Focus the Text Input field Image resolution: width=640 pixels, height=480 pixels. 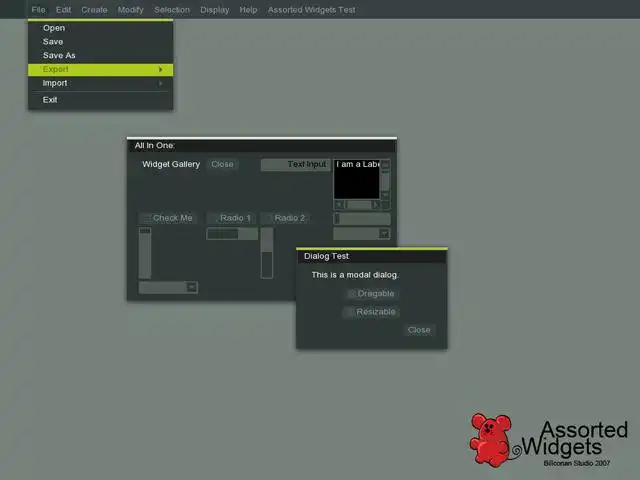pyautogui.click(x=296, y=164)
